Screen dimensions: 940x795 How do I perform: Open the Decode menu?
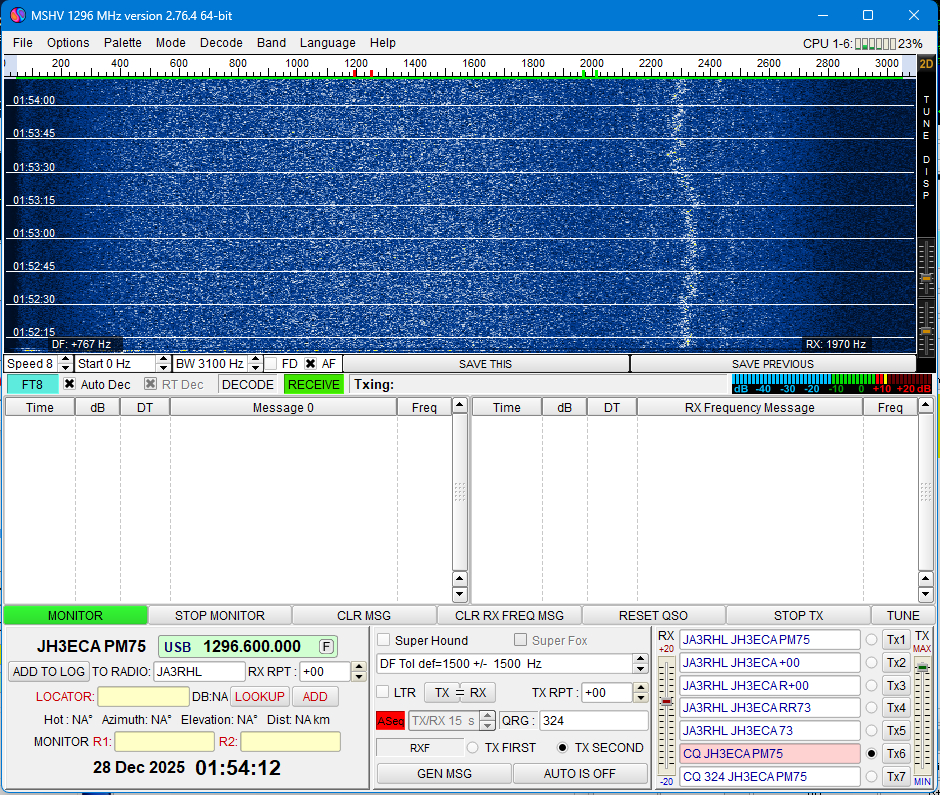pyautogui.click(x=221, y=43)
